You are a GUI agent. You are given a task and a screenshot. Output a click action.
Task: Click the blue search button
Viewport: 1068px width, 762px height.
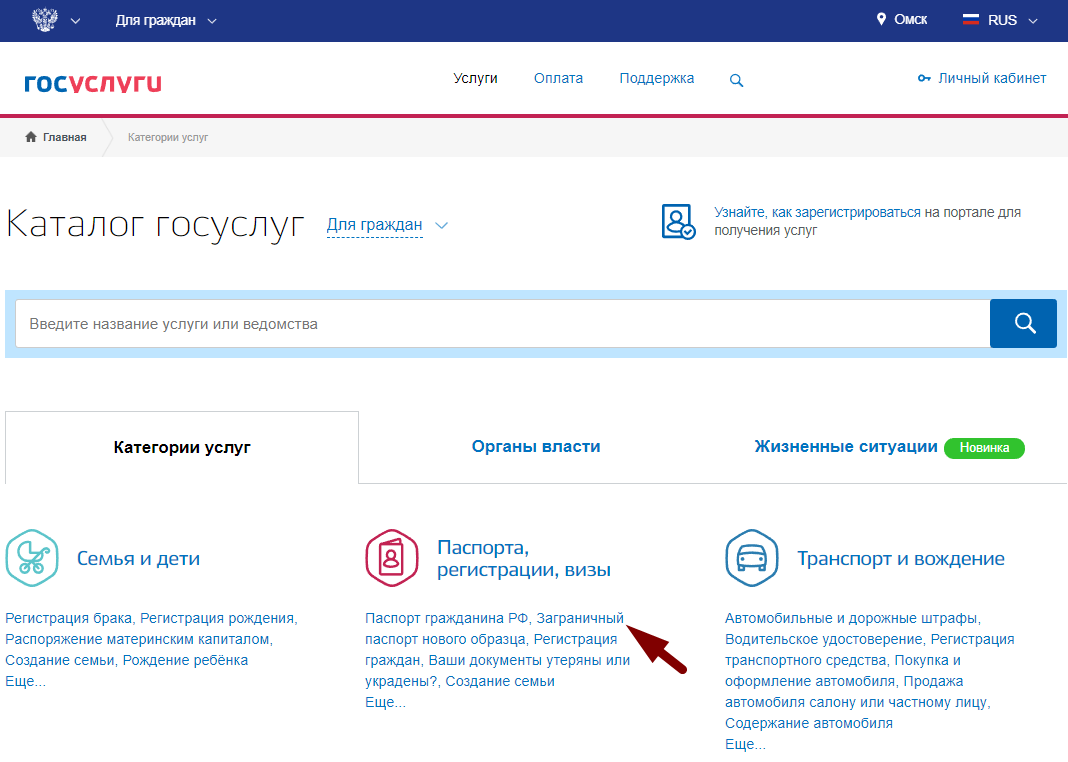click(x=1022, y=323)
